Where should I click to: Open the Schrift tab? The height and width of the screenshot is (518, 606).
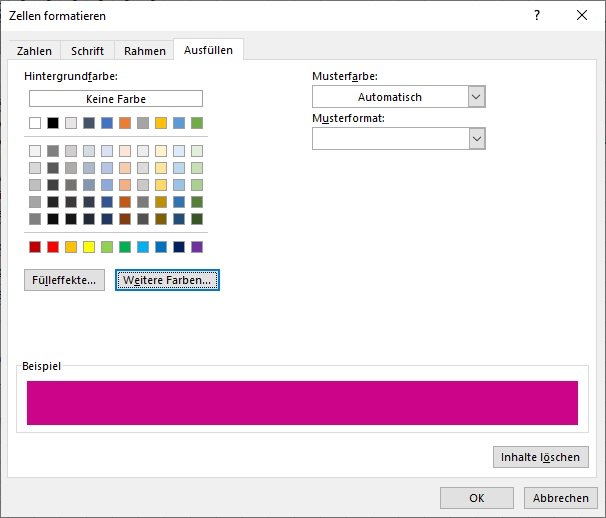coord(87,51)
